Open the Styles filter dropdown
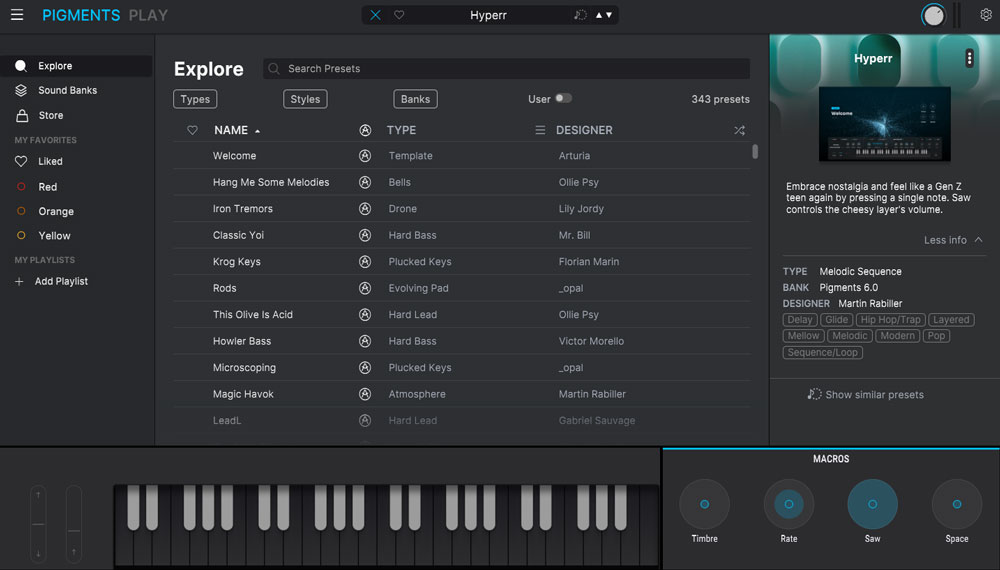Viewport: 1000px width, 570px height. coord(305,99)
